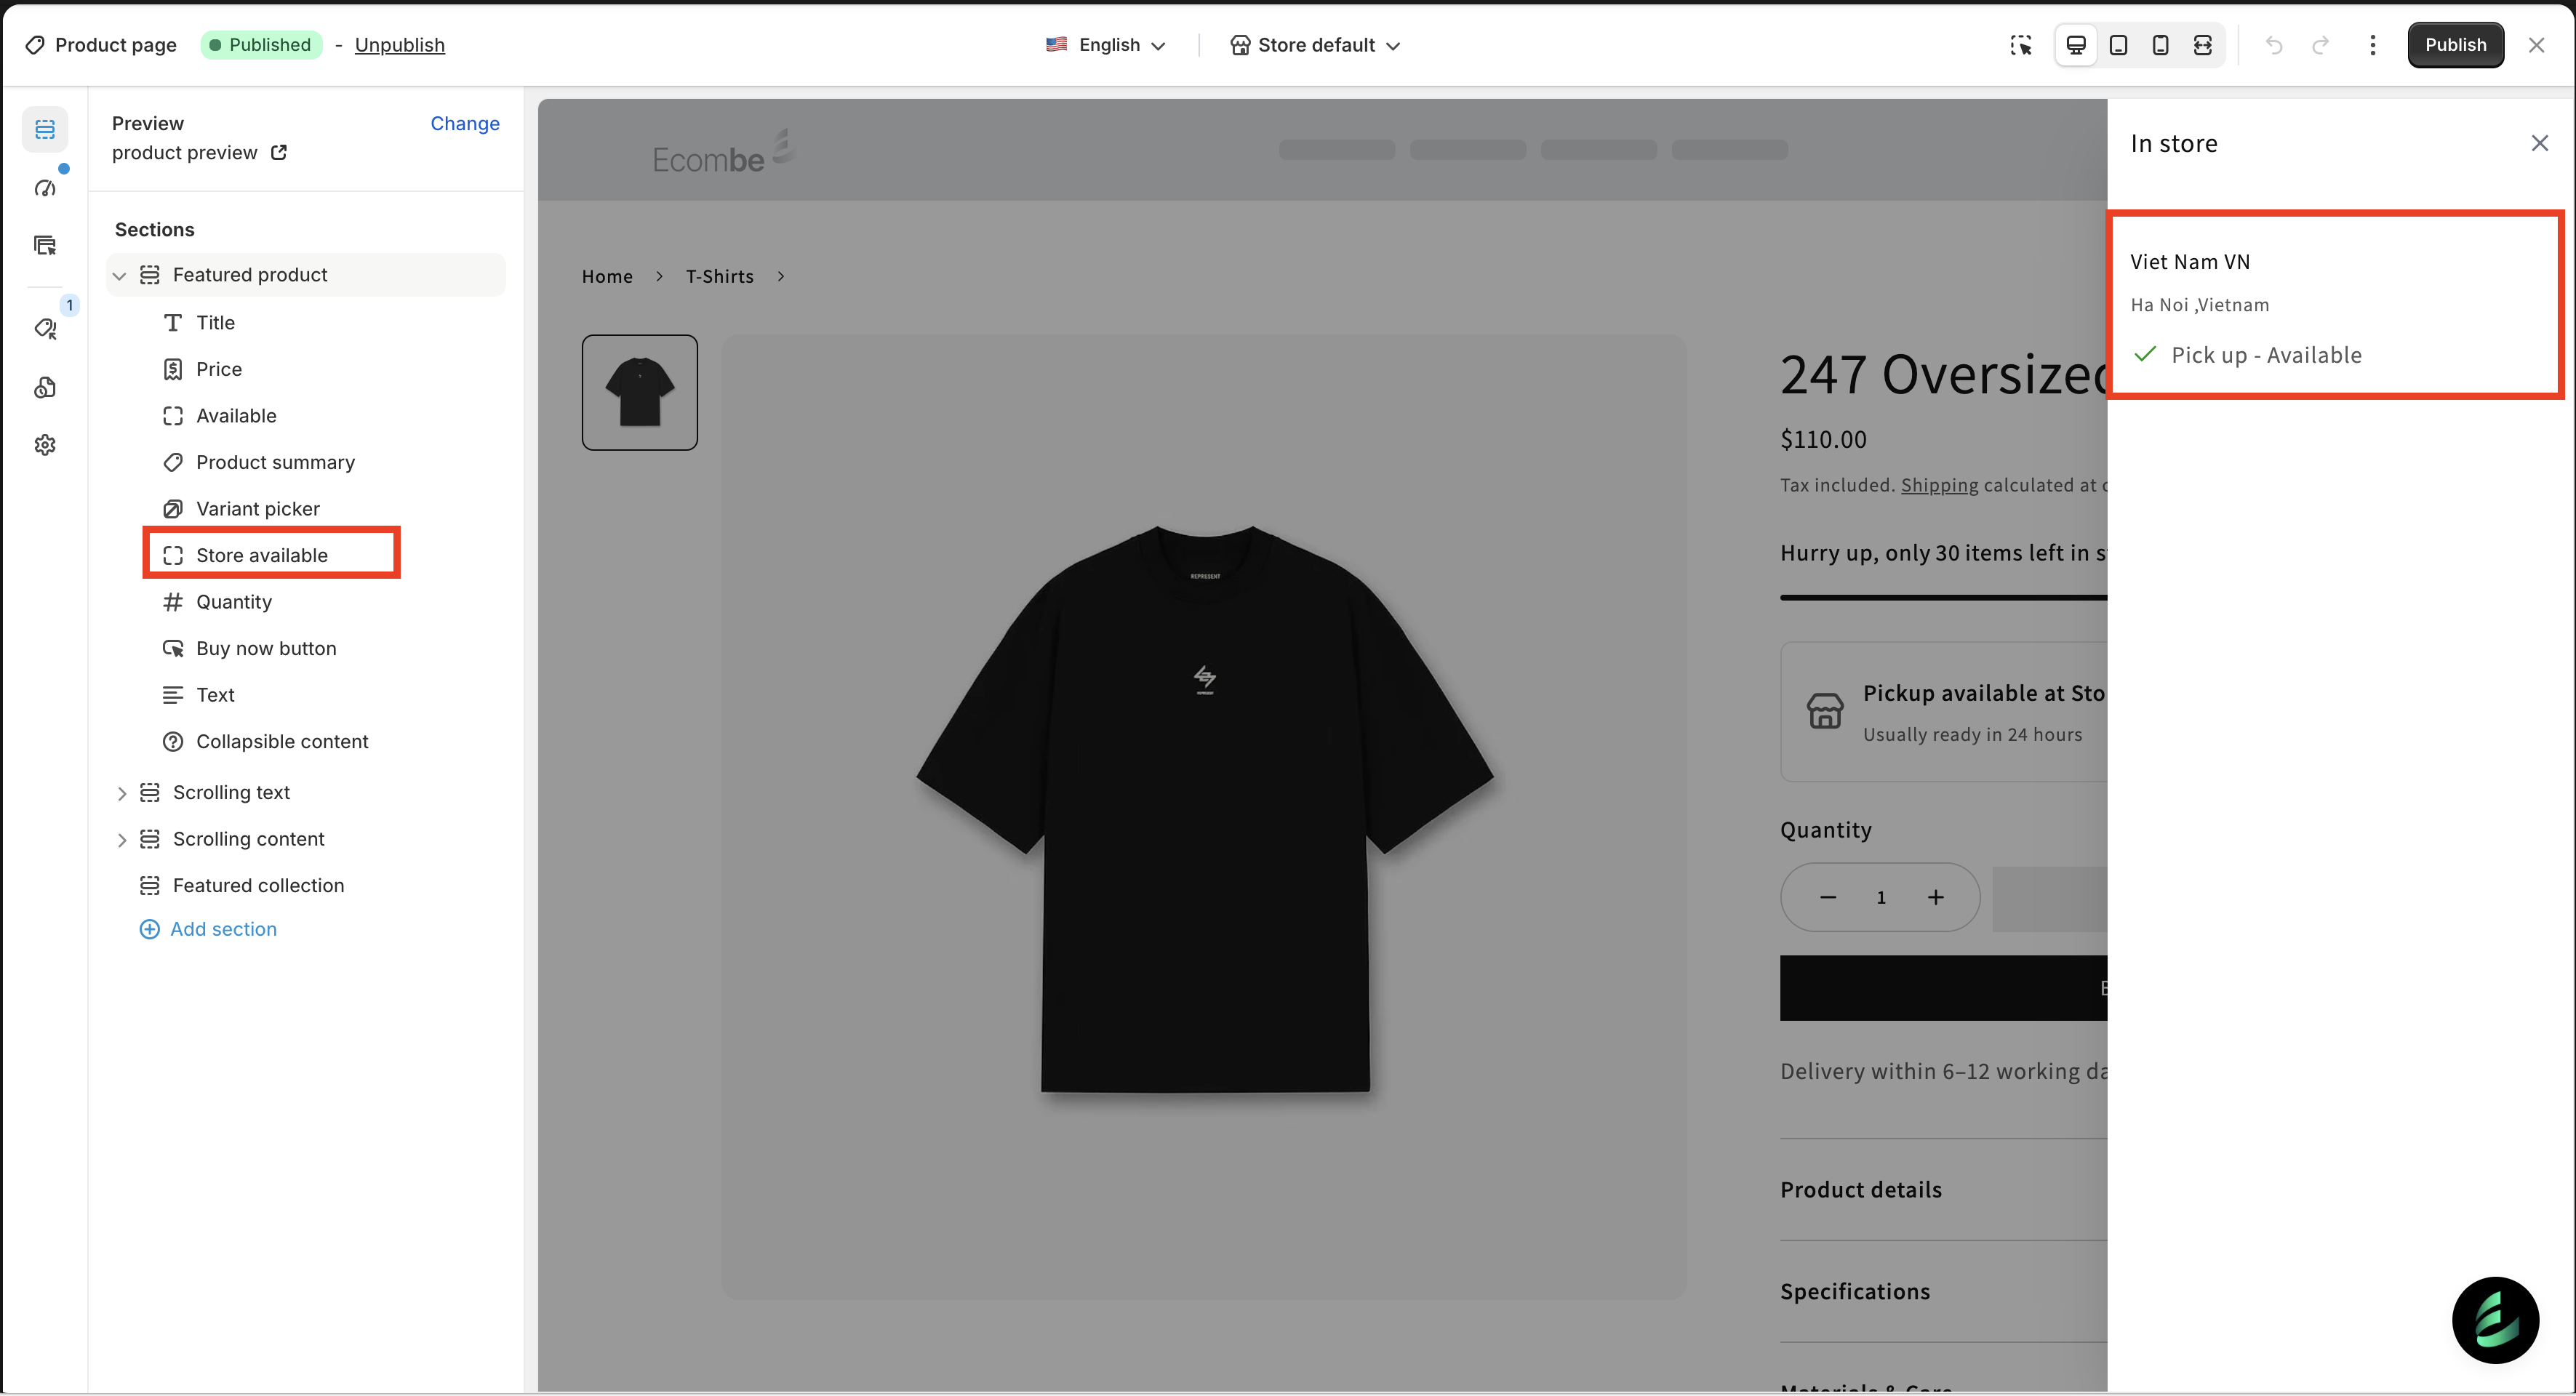This screenshot has width=2576, height=1396.
Task: Click the Unpublish link
Action: [399, 45]
